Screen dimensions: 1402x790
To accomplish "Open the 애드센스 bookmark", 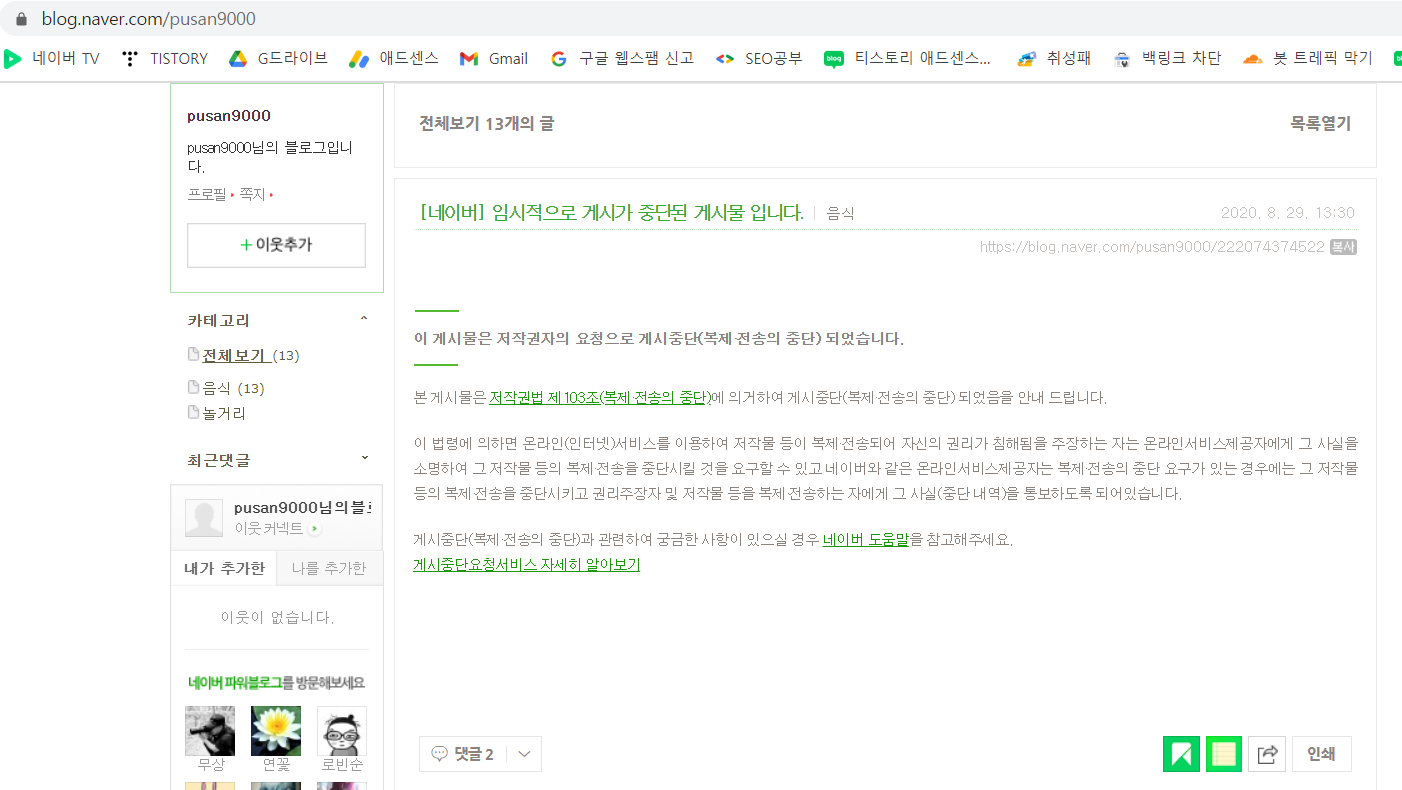I will (393, 58).
